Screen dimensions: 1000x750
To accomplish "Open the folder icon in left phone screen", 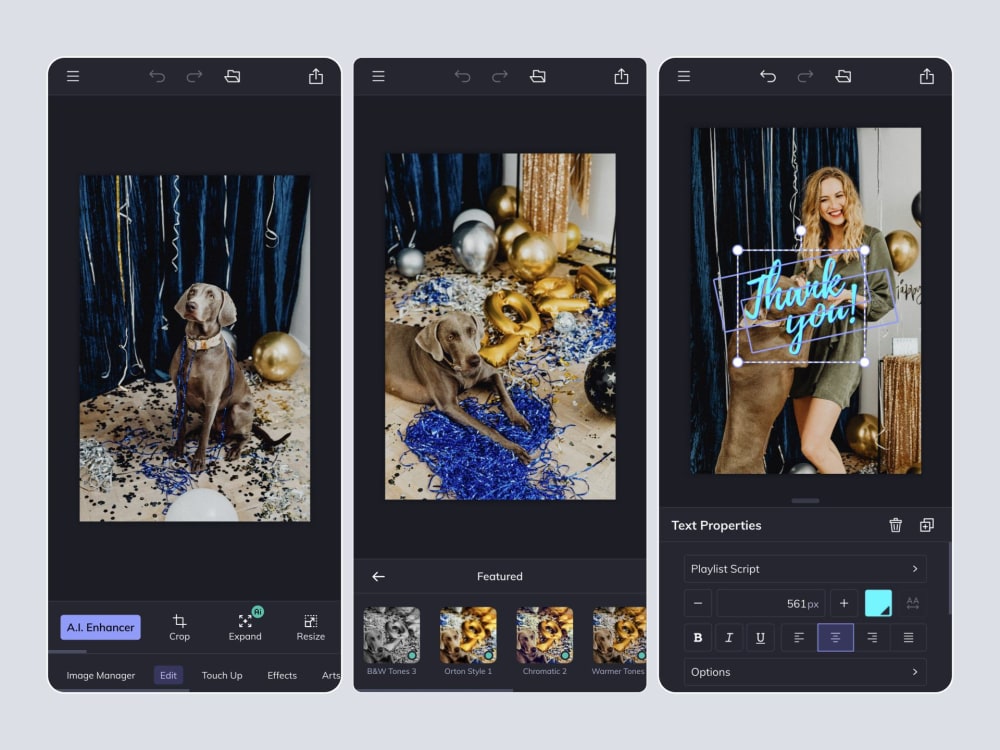I will pyautogui.click(x=232, y=77).
